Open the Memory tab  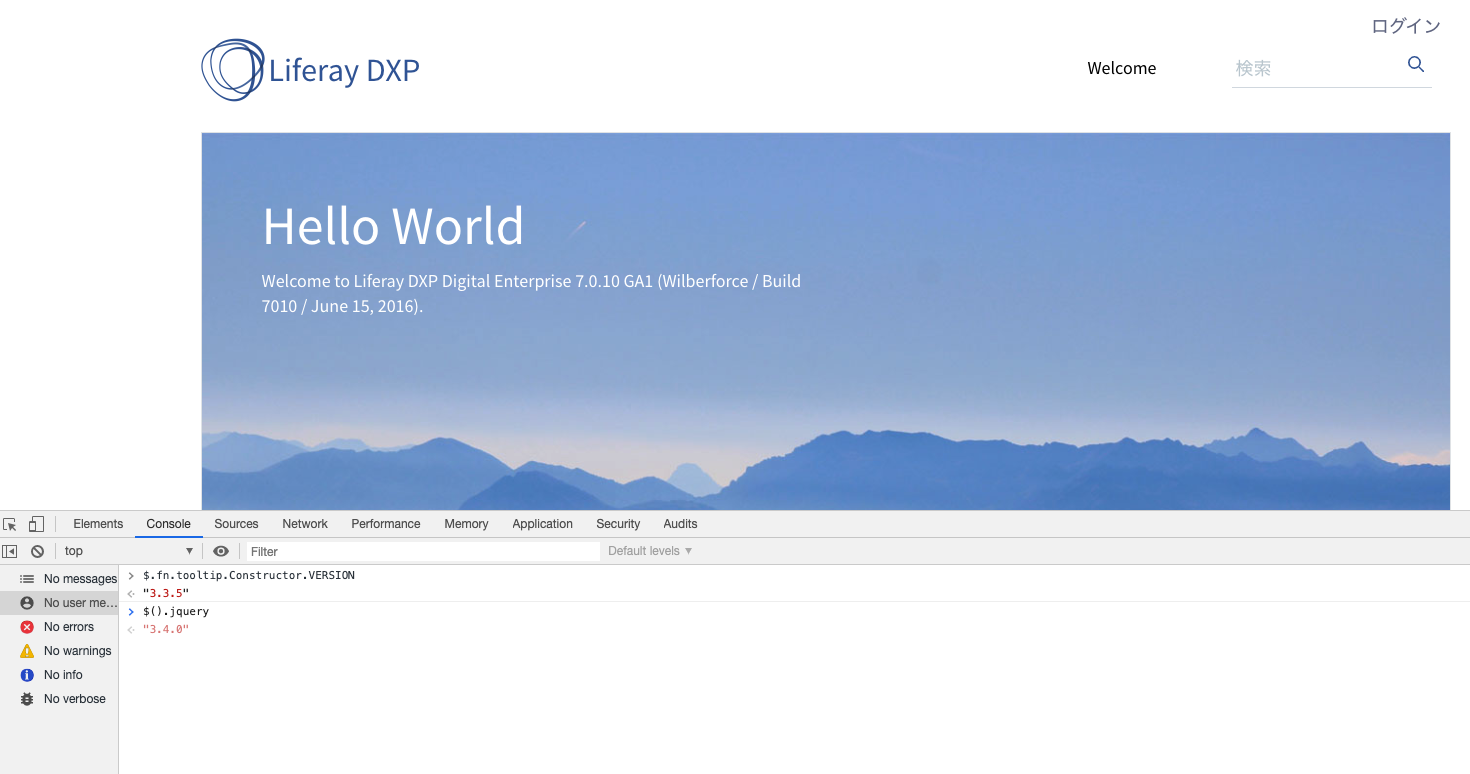(x=466, y=524)
